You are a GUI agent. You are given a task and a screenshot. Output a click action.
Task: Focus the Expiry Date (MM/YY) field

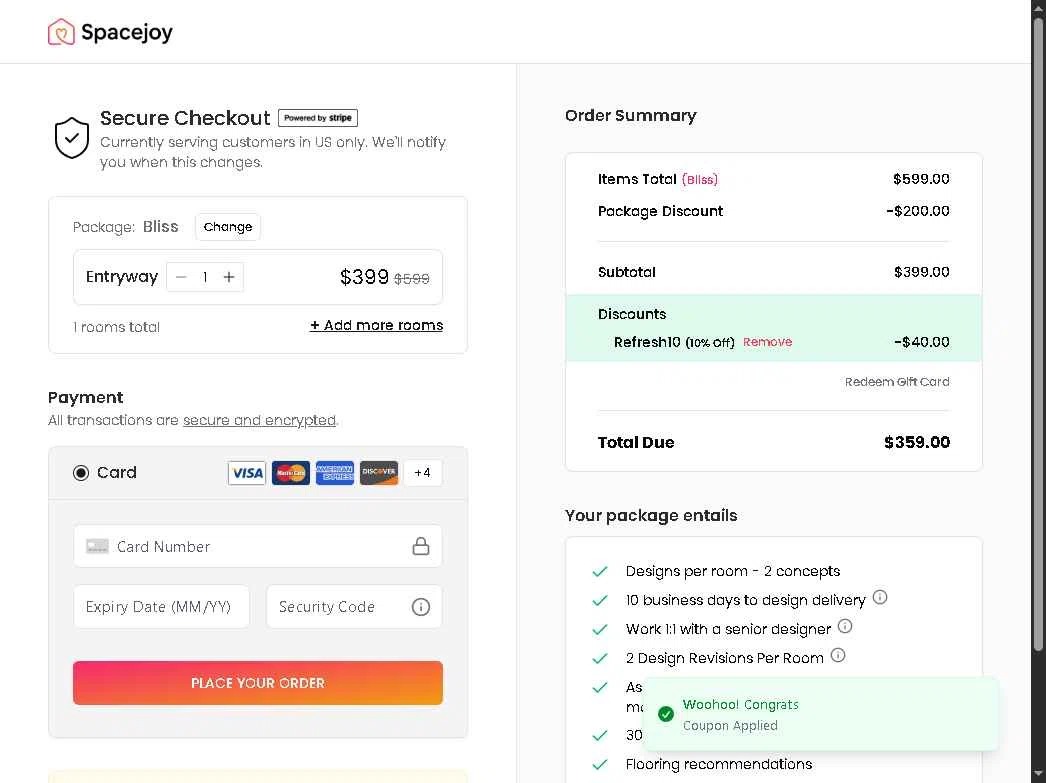point(161,607)
